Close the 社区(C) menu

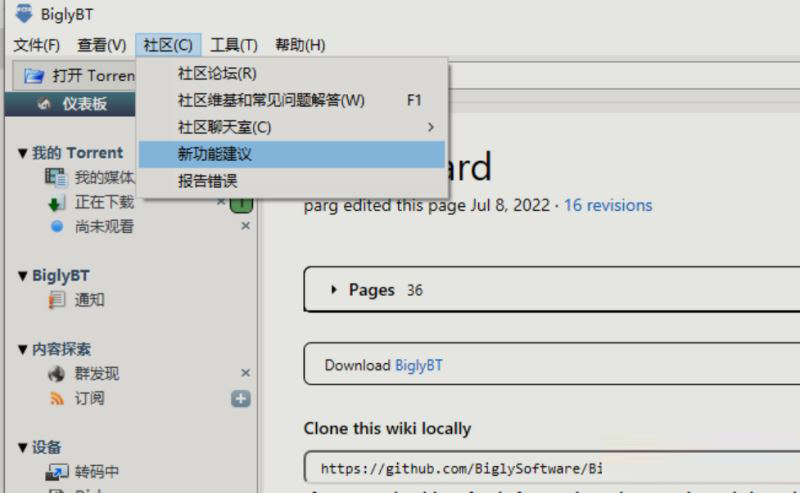(x=168, y=45)
